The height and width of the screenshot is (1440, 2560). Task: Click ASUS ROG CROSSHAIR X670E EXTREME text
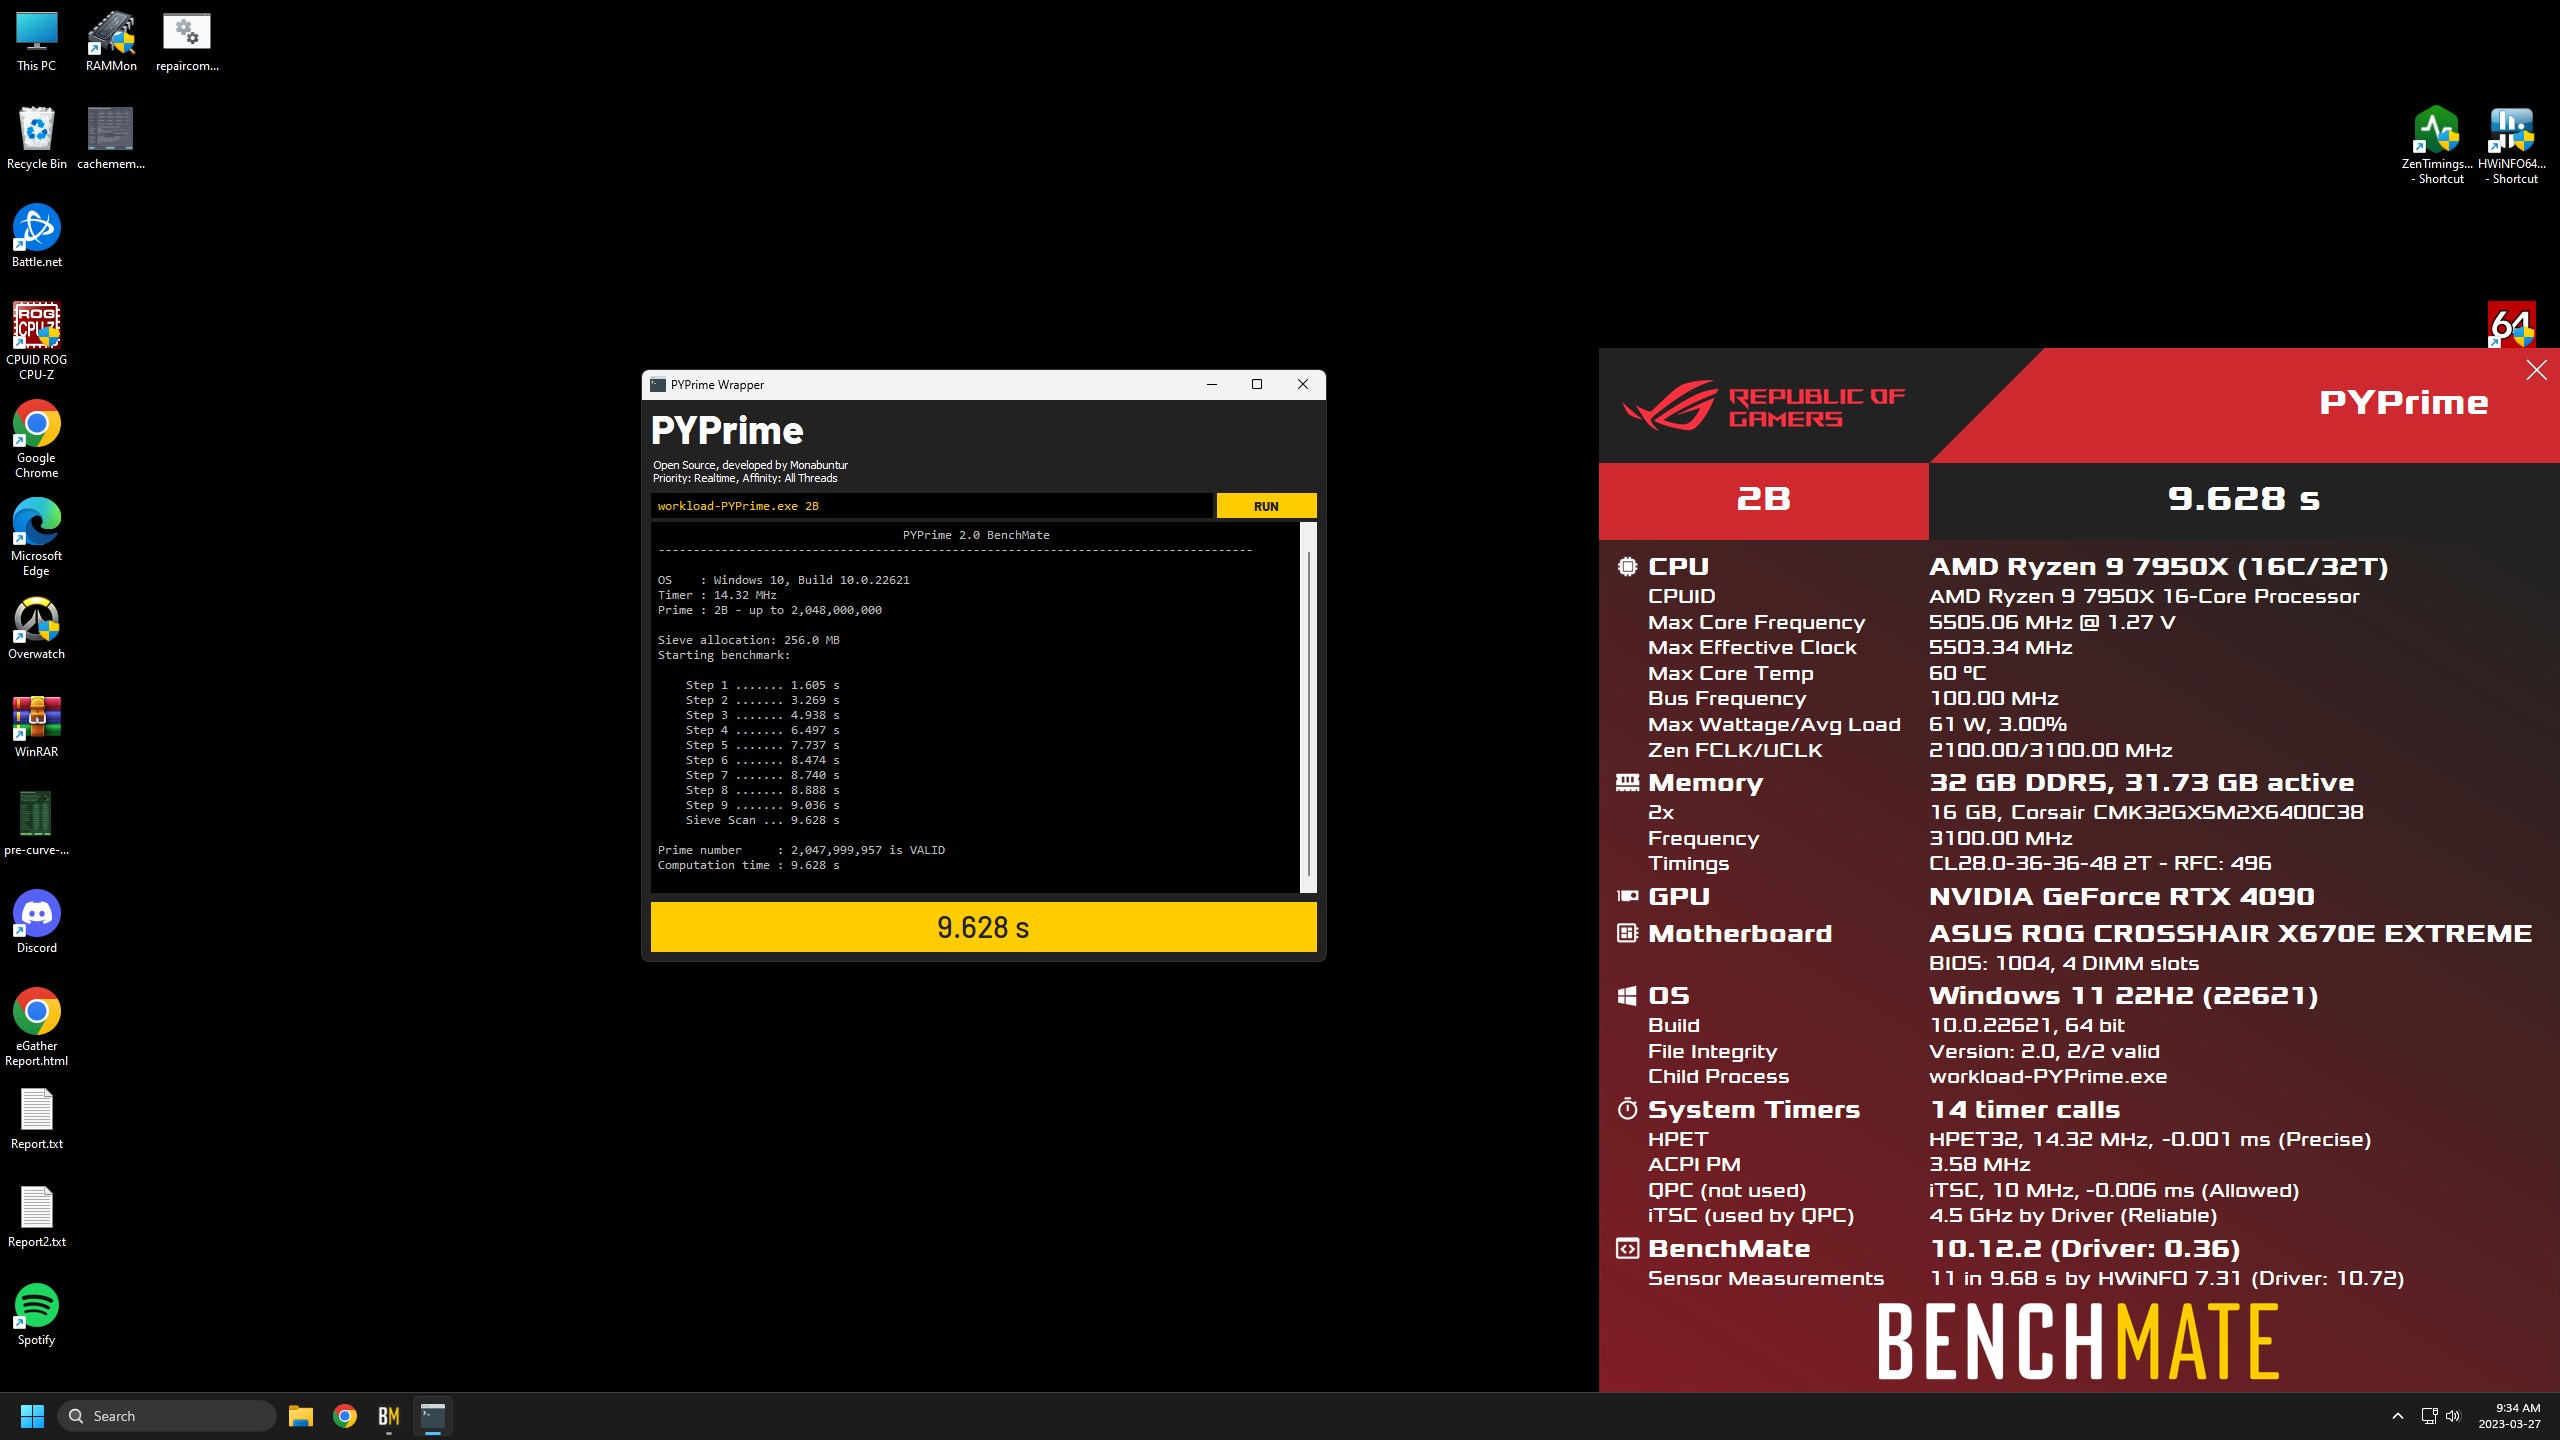tap(2230, 934)
